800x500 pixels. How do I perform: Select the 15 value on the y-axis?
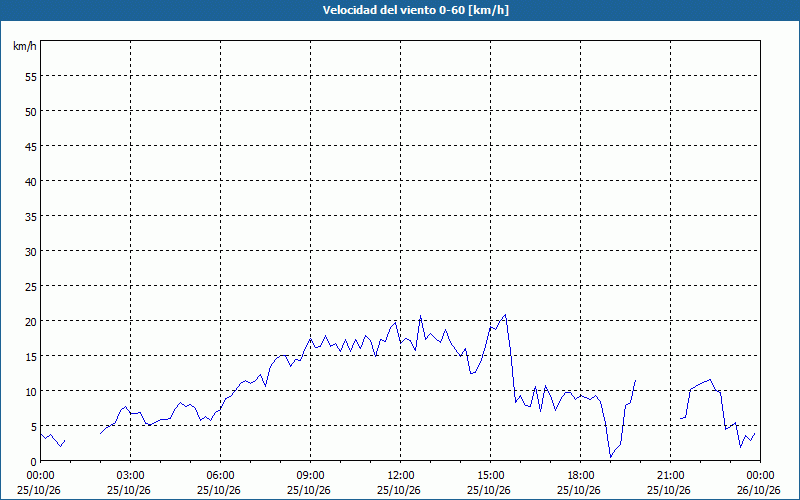point(31,356)
